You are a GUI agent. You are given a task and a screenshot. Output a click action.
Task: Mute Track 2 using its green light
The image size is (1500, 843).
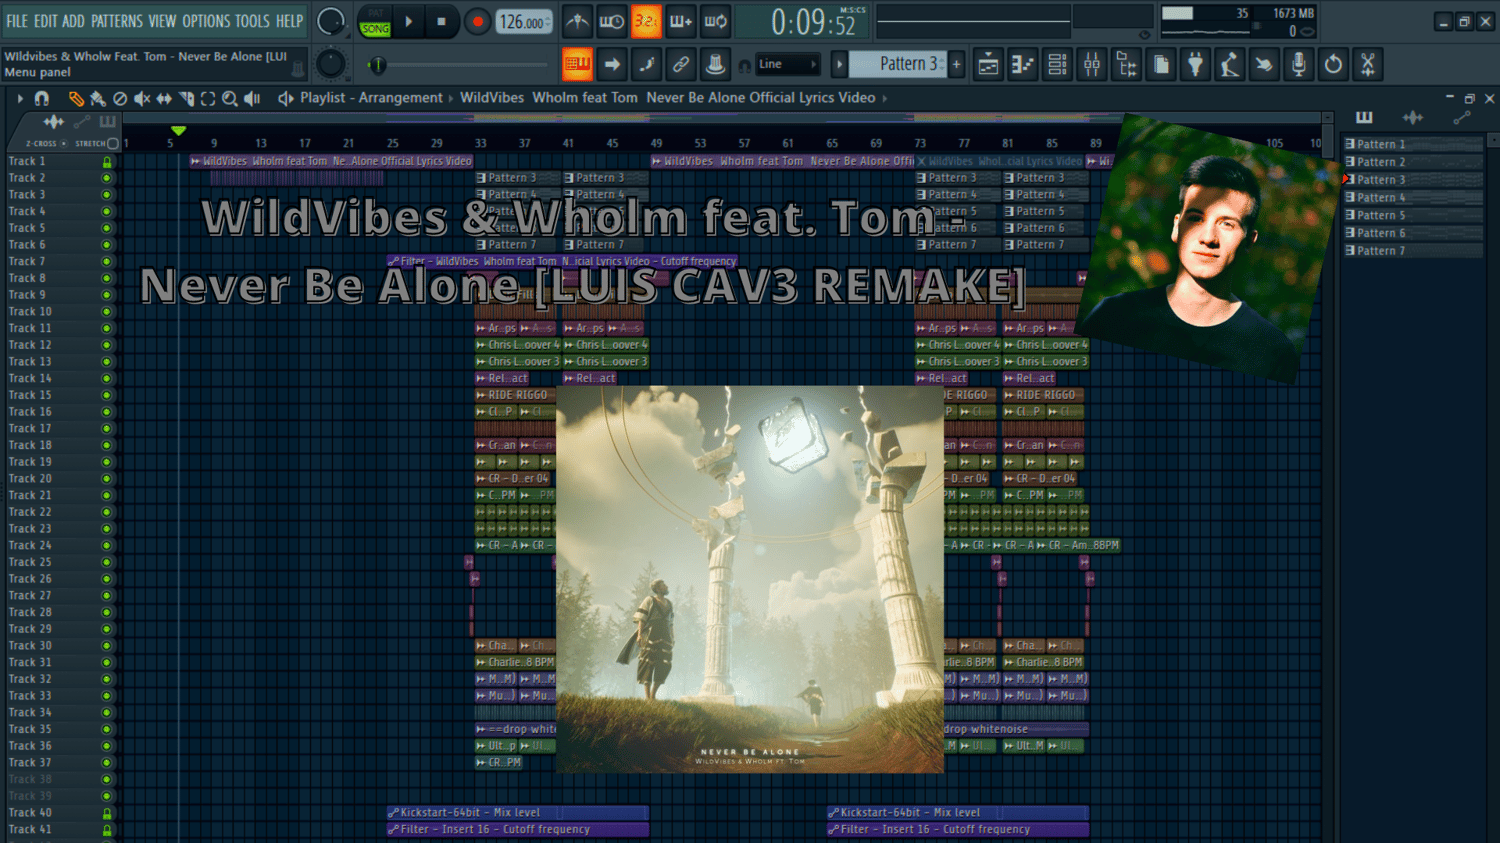107,178
